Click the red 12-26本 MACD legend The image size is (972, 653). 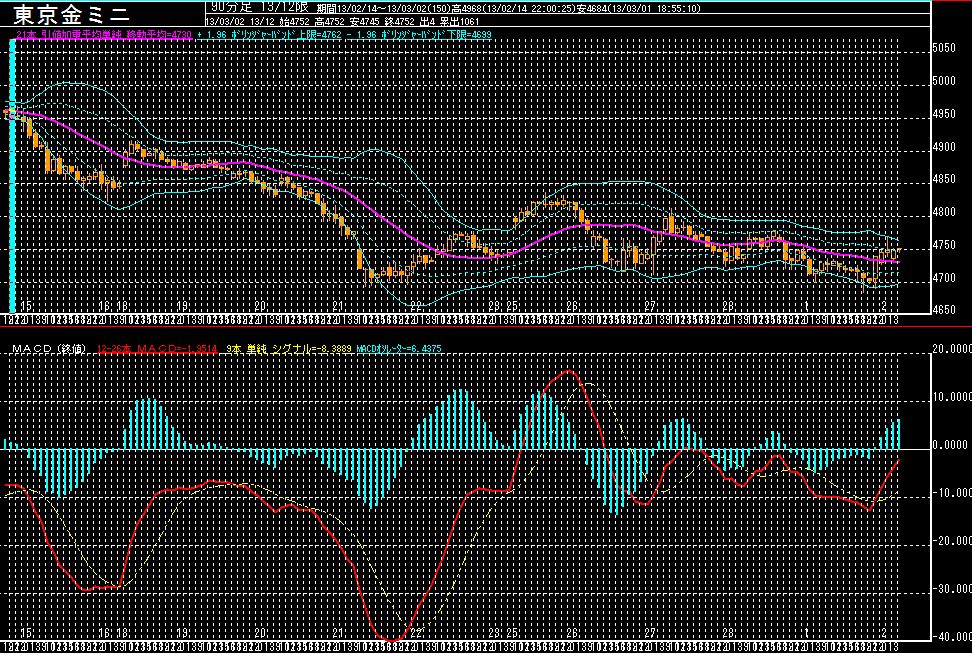(157, 349)
